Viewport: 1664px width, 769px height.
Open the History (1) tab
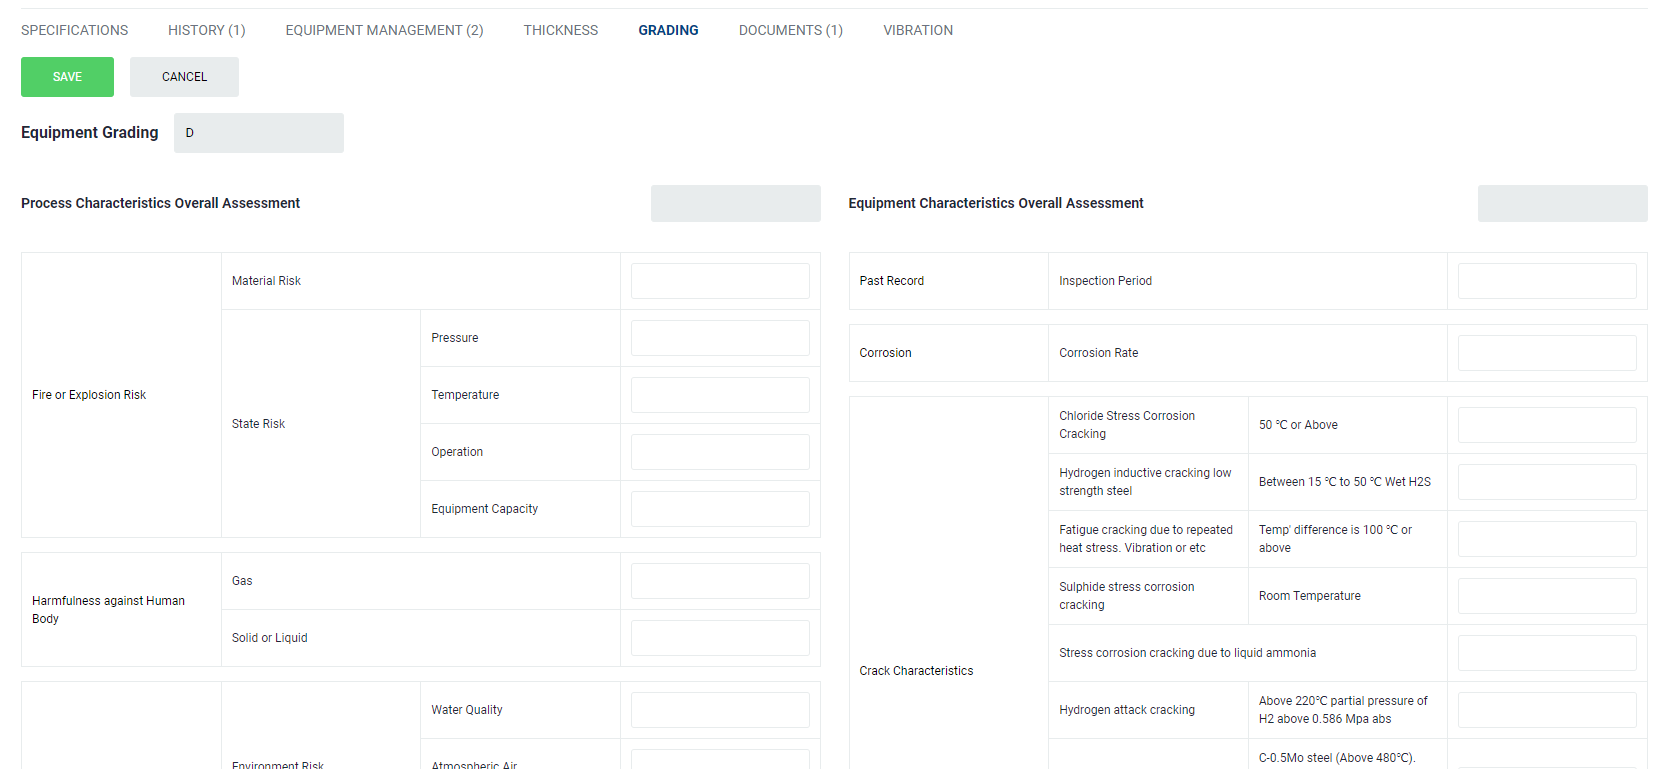(206, 30)
